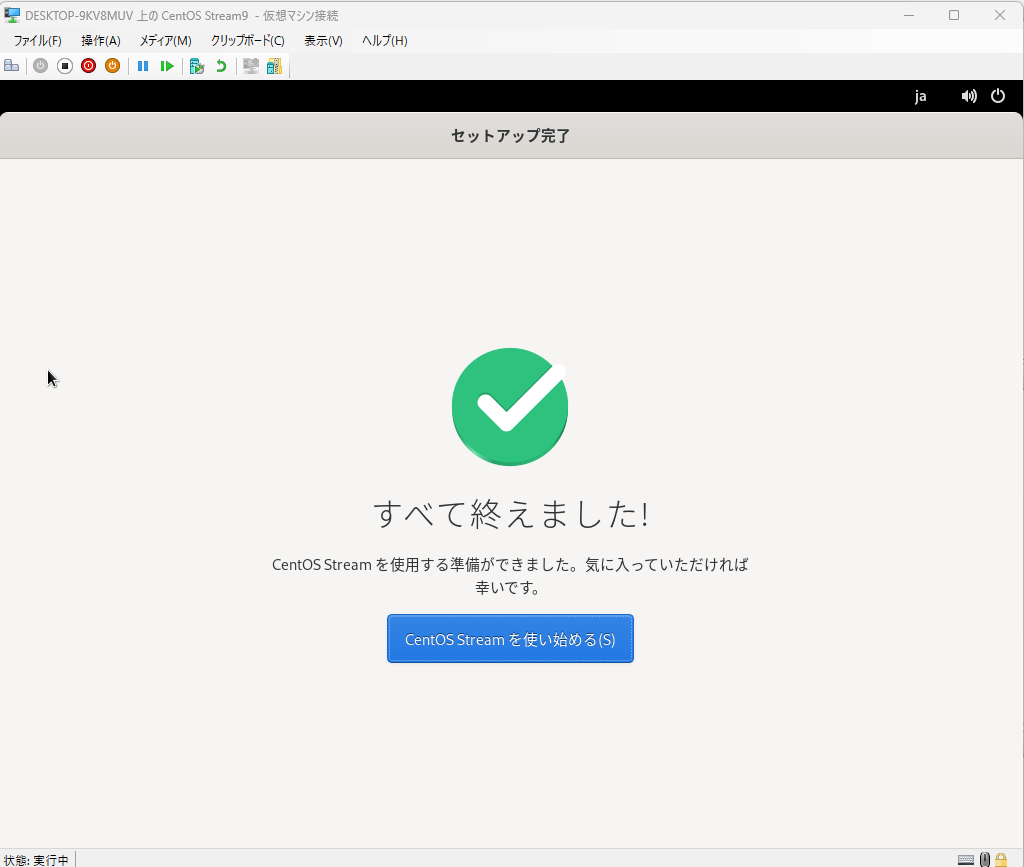Click the keyboard status icon
1024x867 pixels.
click(x=966, y=859)
